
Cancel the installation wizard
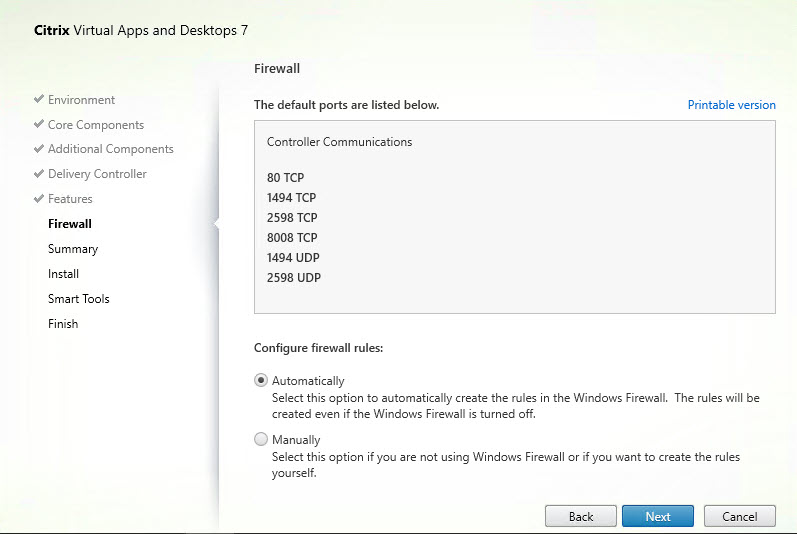(x=739, y=516)
